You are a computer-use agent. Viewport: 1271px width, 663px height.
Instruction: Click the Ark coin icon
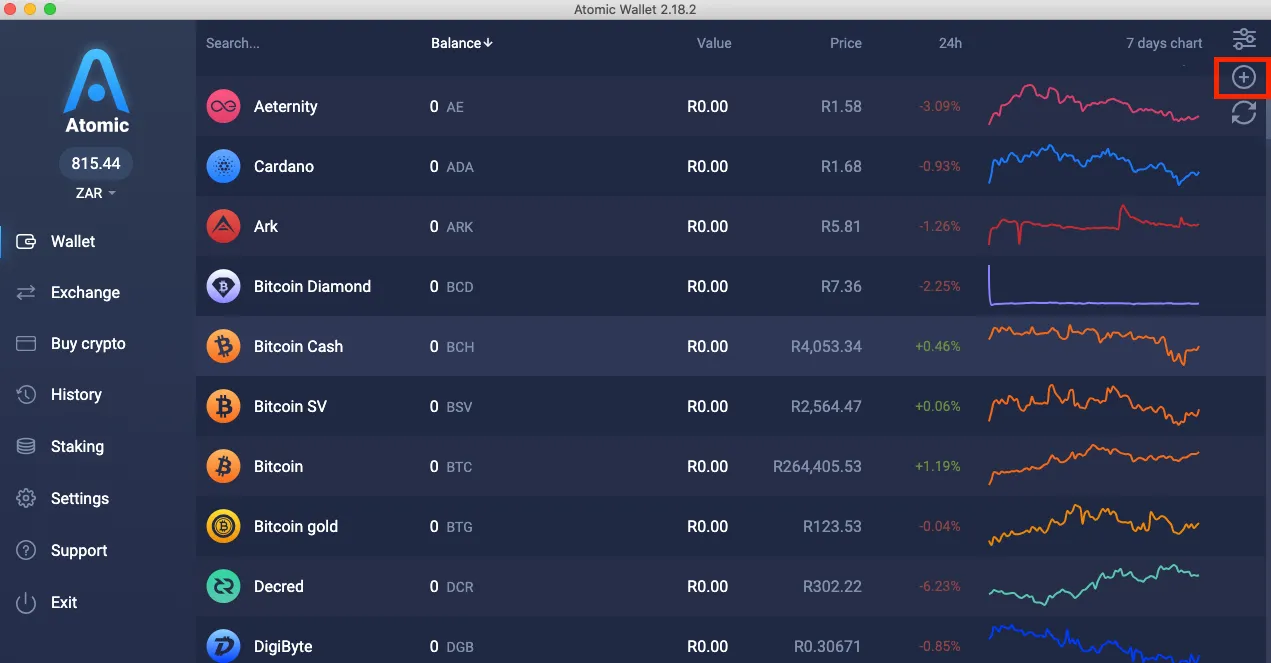coord(223,226)
